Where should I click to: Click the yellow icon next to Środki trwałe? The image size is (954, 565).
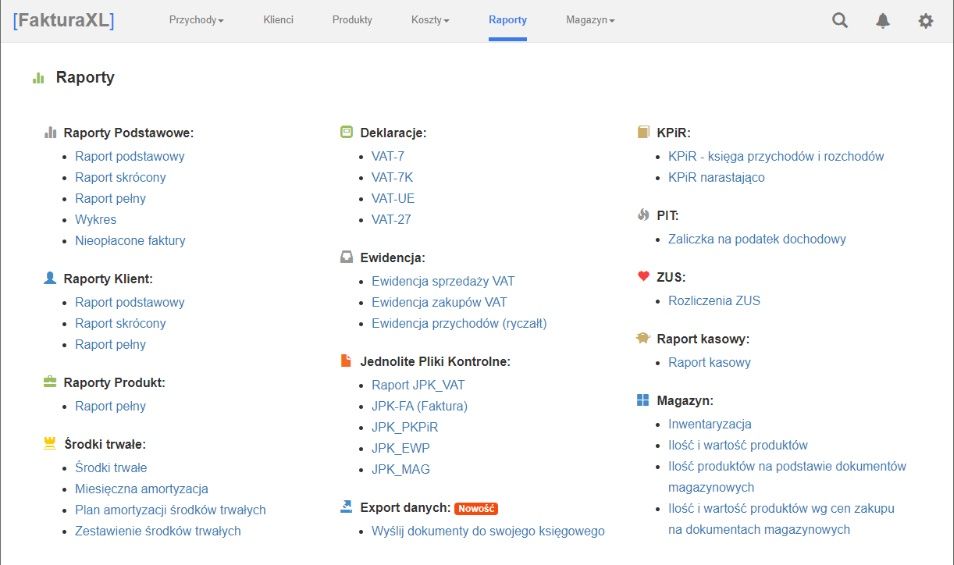click(x=50, y=443)
